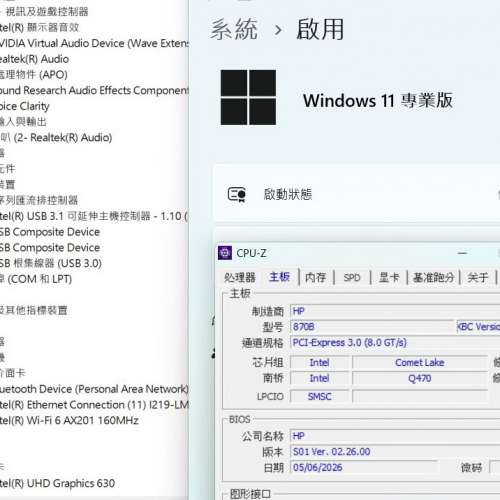
Task: Select the 主板 tab in CPU-Z
Action: (279, 277)
